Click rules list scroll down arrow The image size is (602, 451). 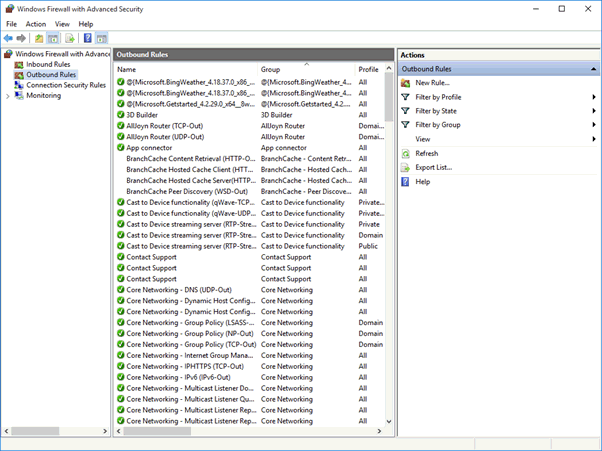pyautogui.click(x=389, y=421)
